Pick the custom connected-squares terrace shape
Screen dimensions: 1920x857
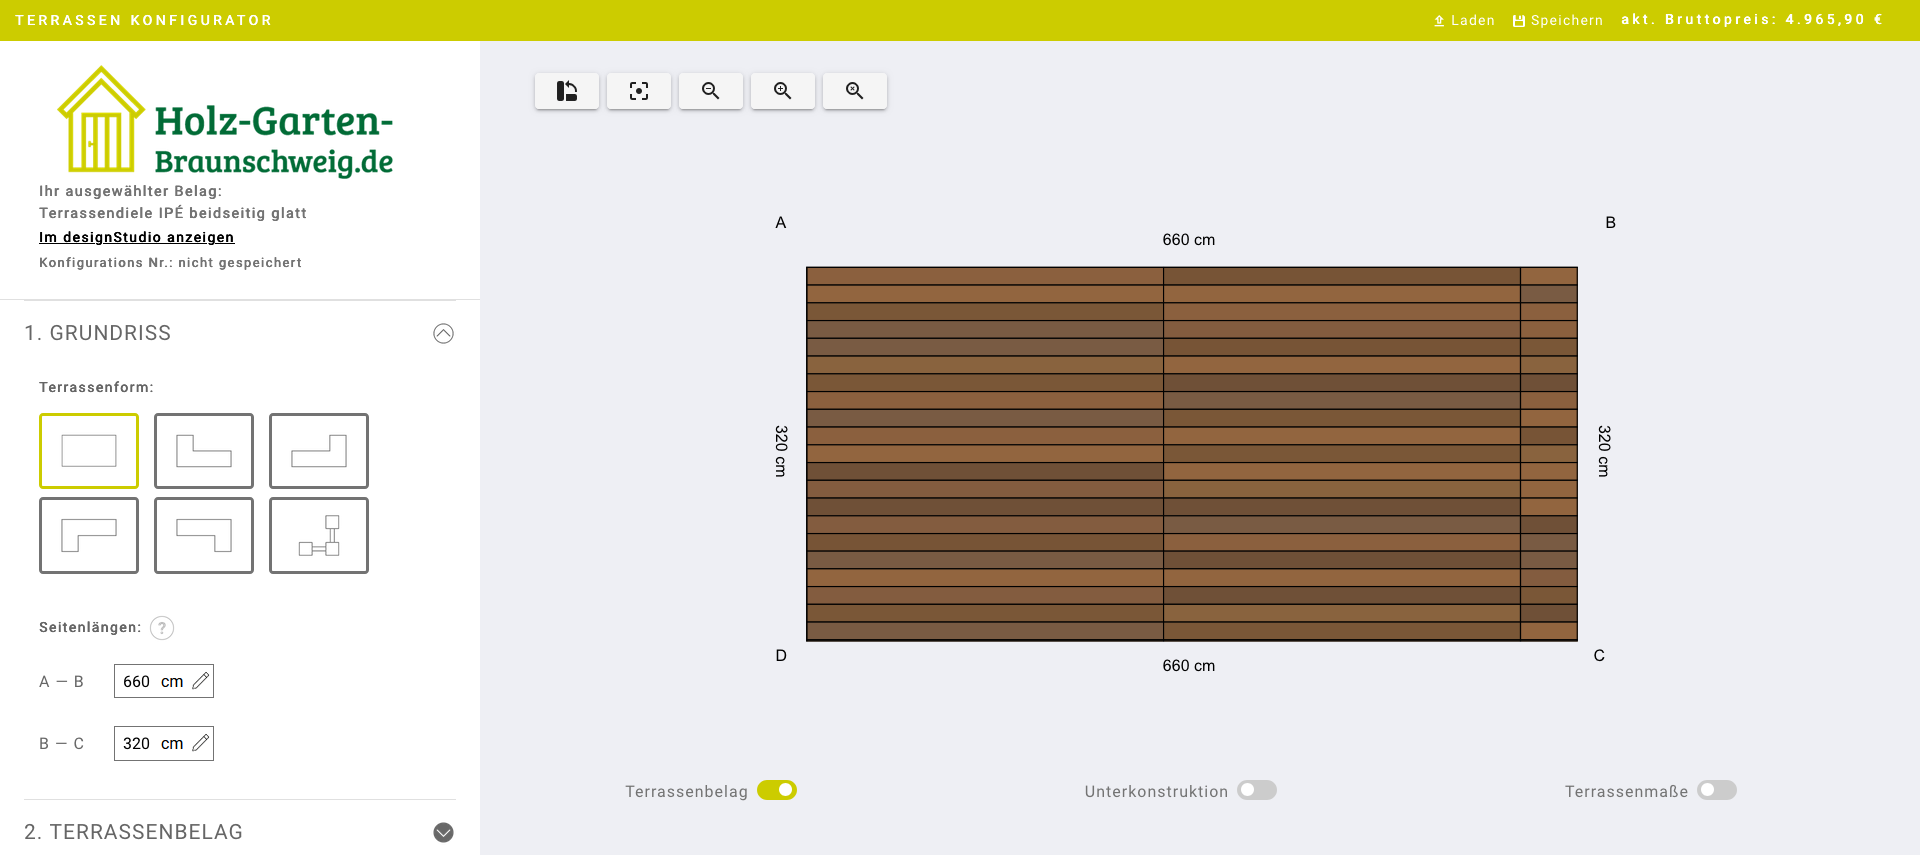click(x=319, y=535)
